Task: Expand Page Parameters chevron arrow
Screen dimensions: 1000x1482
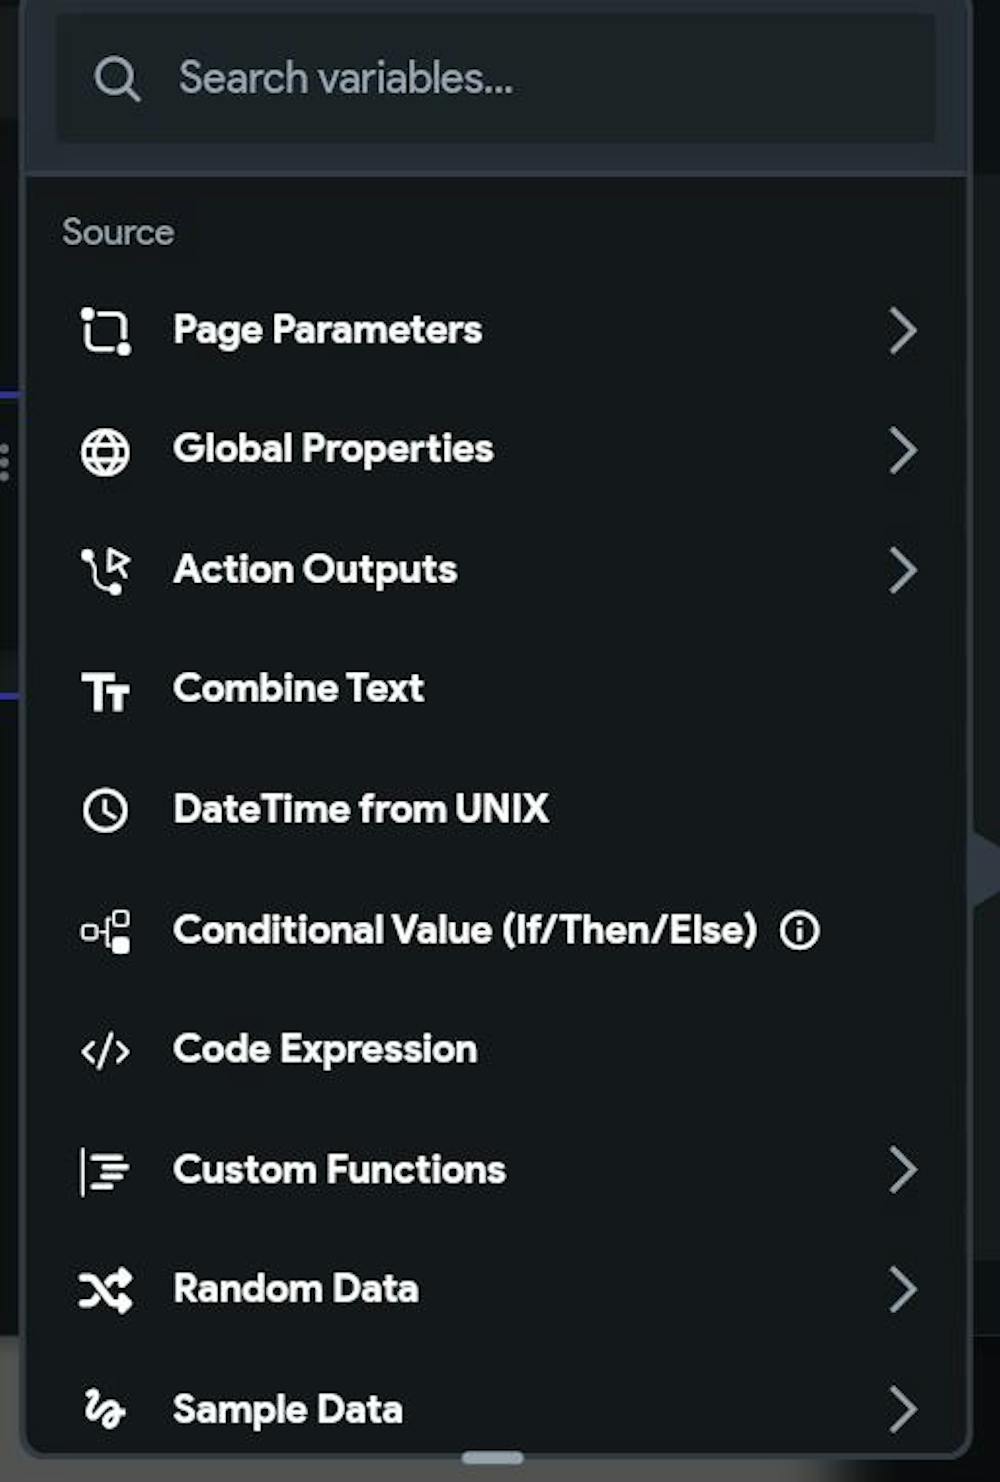Action: pyautogui.click(x=902, y=331)
